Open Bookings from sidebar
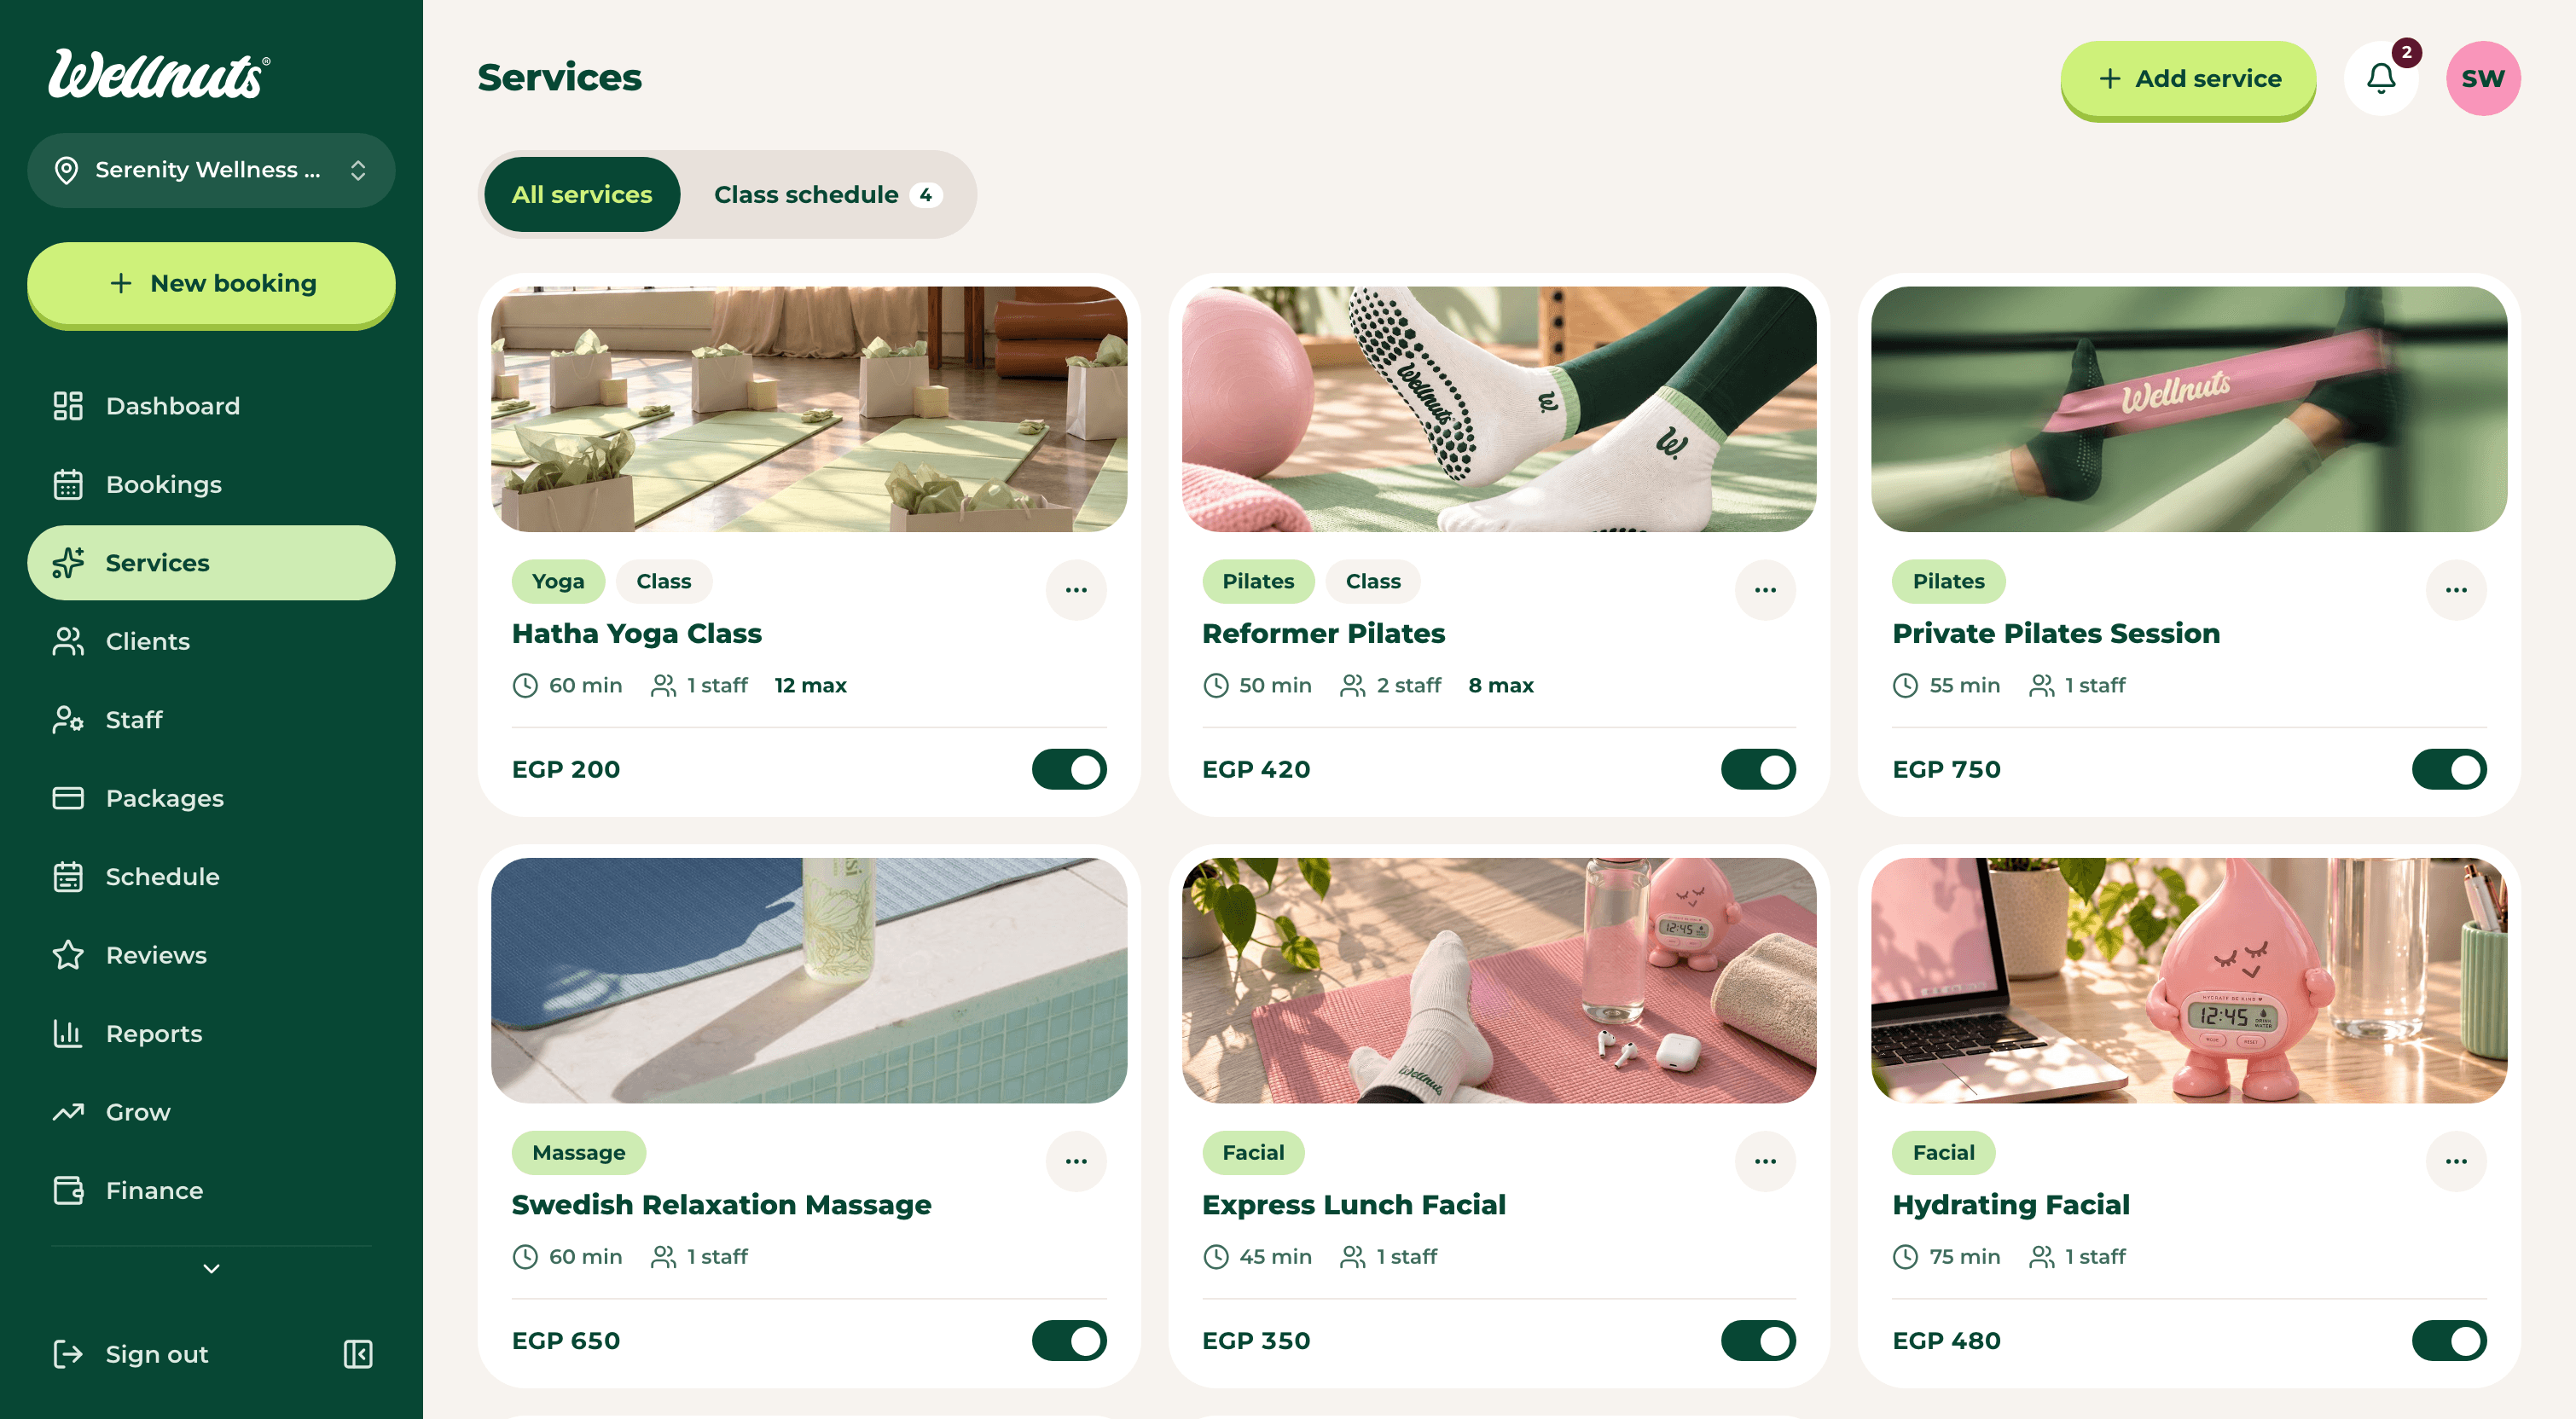The image size is (2576, 1419). (x=211, y=485)
